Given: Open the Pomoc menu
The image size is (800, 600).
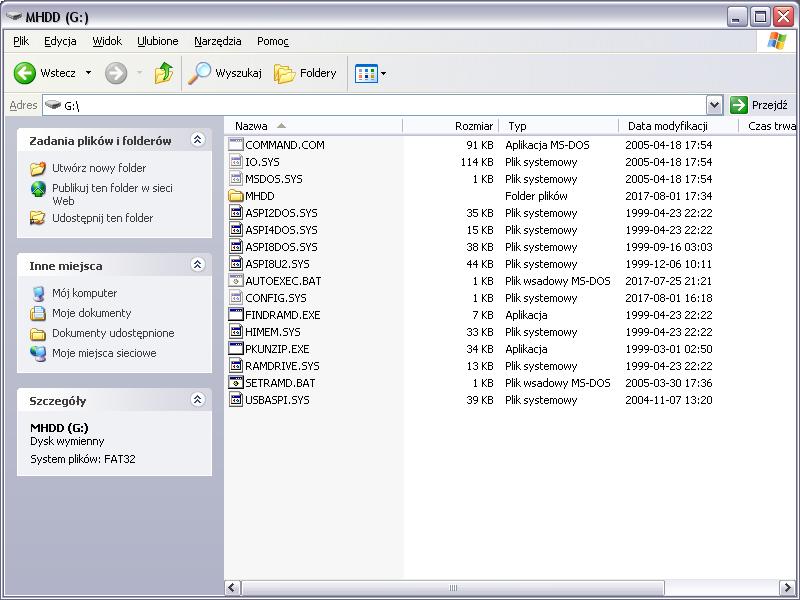Looking at the screenshot, I should [273, 41].
